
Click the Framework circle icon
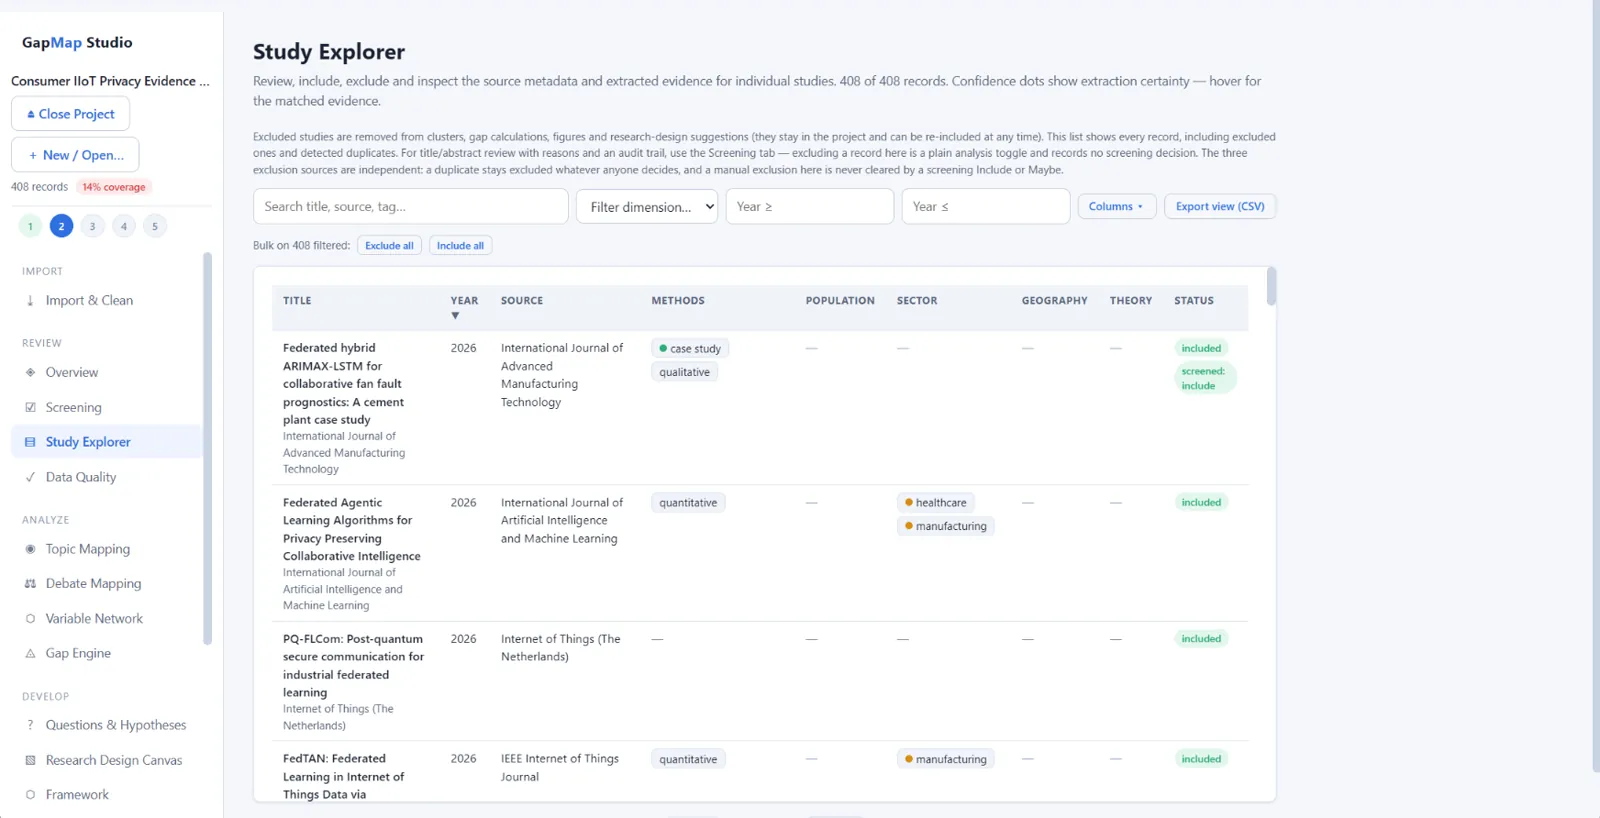point(30,795)
